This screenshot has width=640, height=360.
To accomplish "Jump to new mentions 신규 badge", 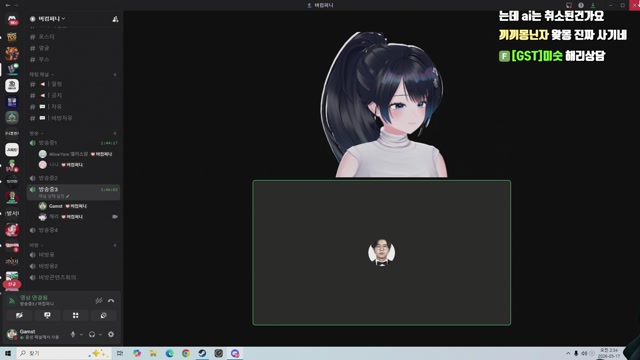I will pyautogui.click(x=12, y=284).
